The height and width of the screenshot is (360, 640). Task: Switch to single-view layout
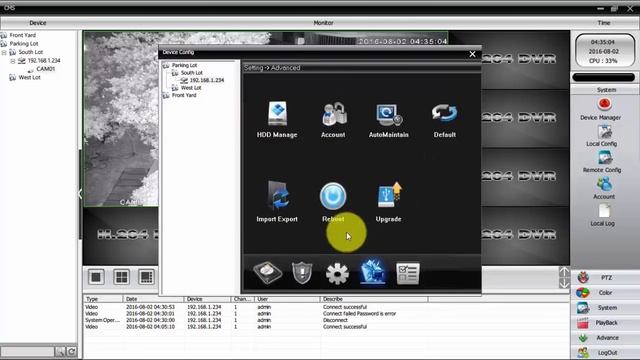(x=96, y=277)
